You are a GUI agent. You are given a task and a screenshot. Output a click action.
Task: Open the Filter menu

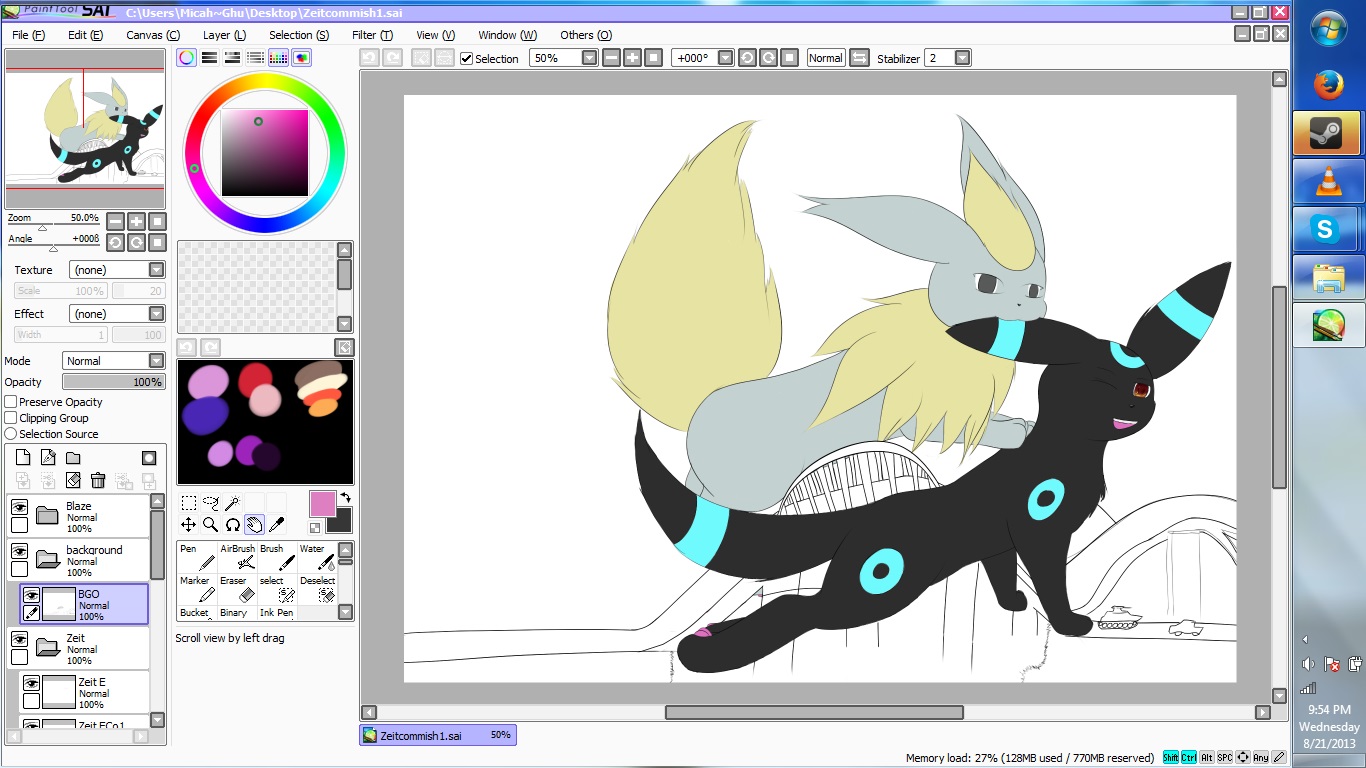click(x=372, y=35)
